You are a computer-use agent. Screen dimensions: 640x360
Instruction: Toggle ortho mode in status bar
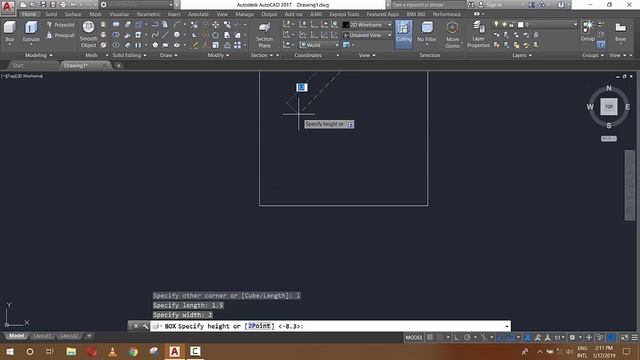[457, 338]
